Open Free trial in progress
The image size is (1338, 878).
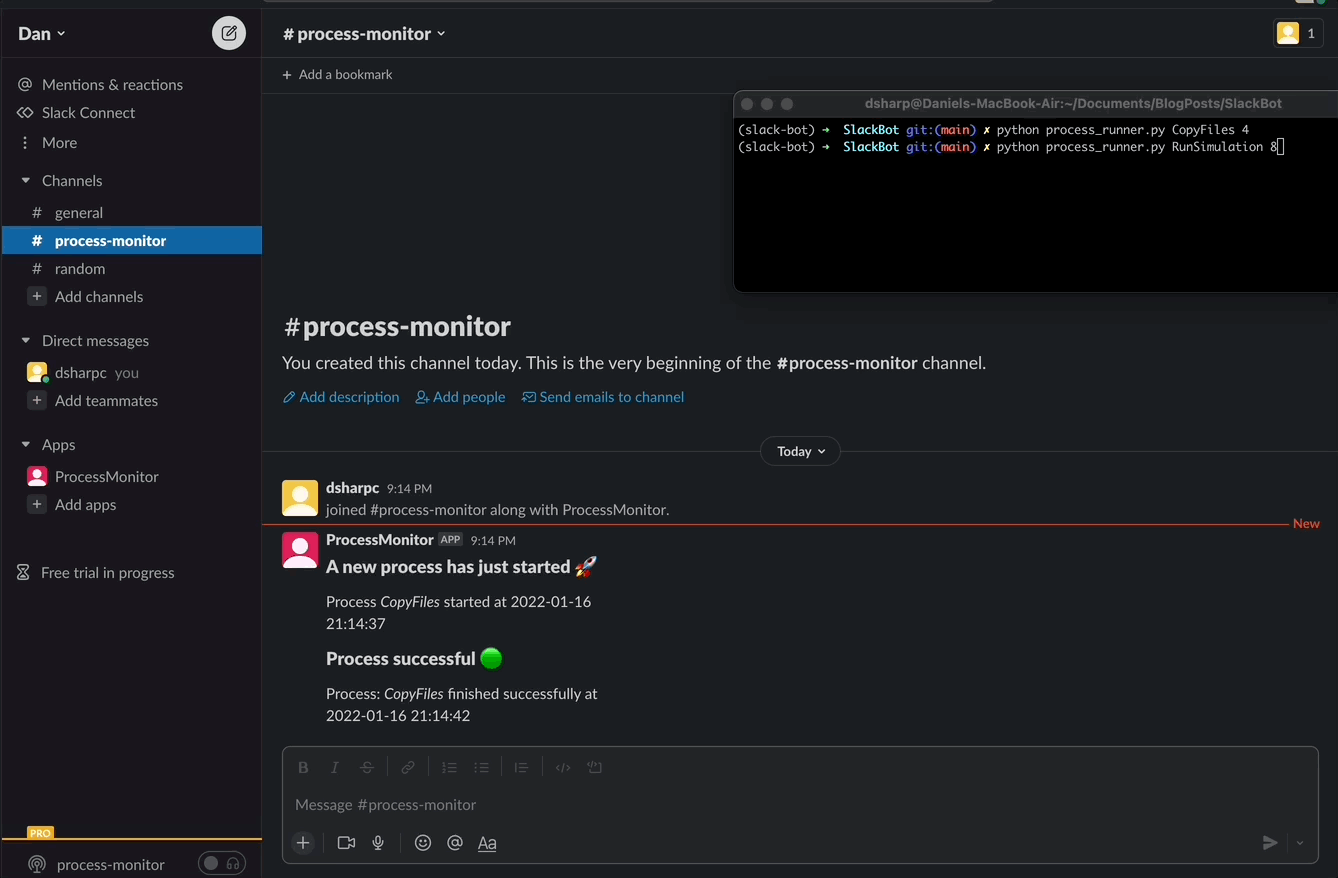pyautogui.click(x=107, y=573)
